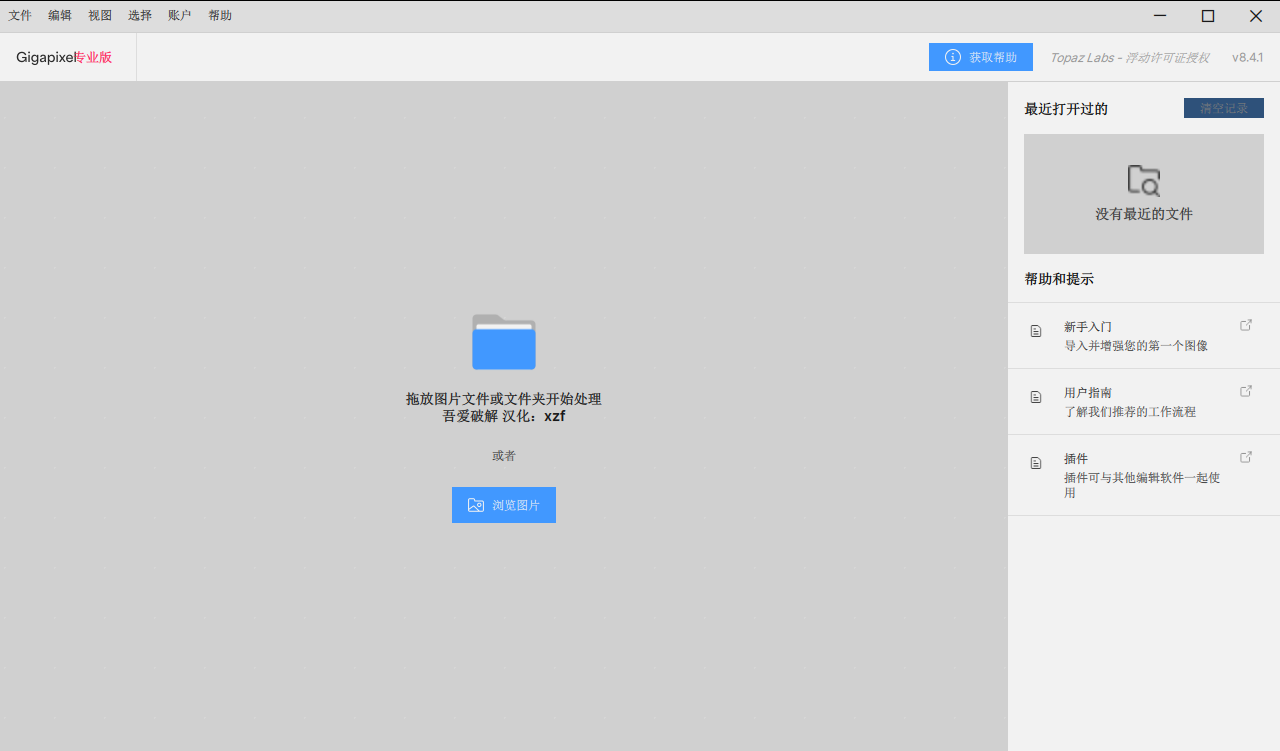Image resolution: width=1280 pixels, height=751 pixels.
Task: Open the 视图 menu
Action: [x=100, y=16]
